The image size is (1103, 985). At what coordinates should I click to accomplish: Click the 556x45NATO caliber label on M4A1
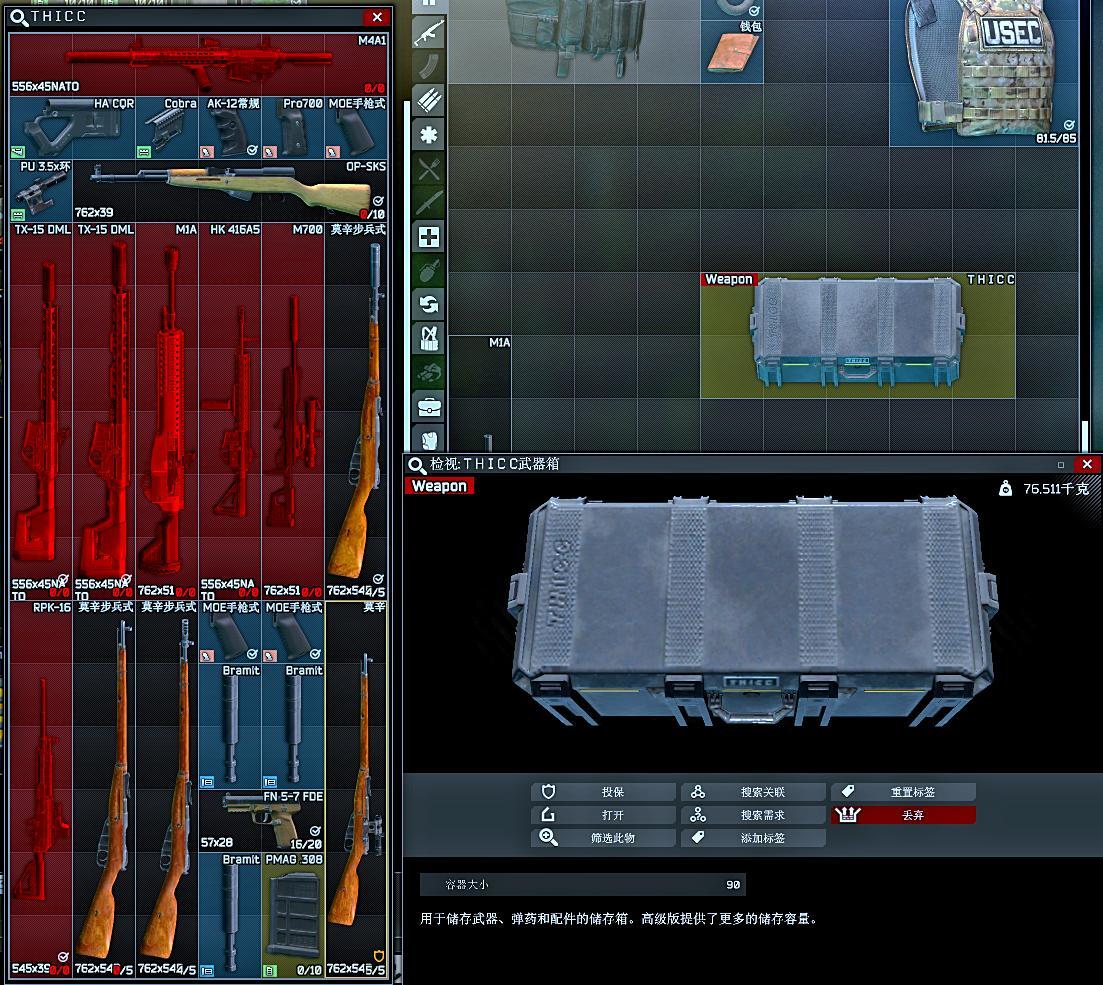pyautogui.click(x=46, y=87)
